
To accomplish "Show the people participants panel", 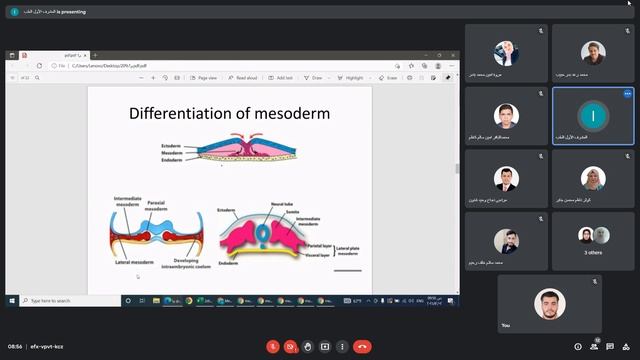I will coord(594,347).
